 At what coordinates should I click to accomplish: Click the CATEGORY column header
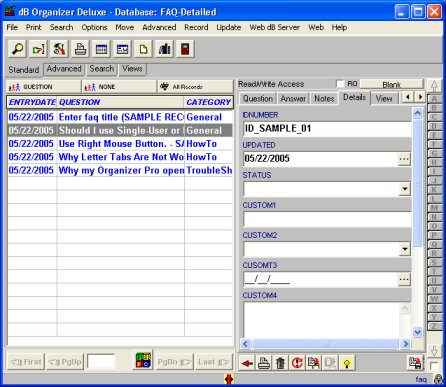(208, 102)
